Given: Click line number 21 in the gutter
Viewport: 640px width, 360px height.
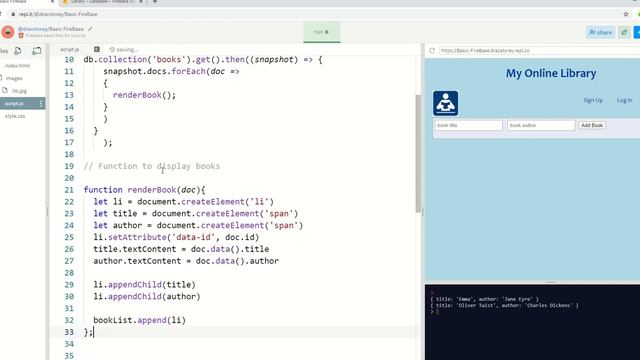Looking at the screenshot, I should (x=69, y=190).
